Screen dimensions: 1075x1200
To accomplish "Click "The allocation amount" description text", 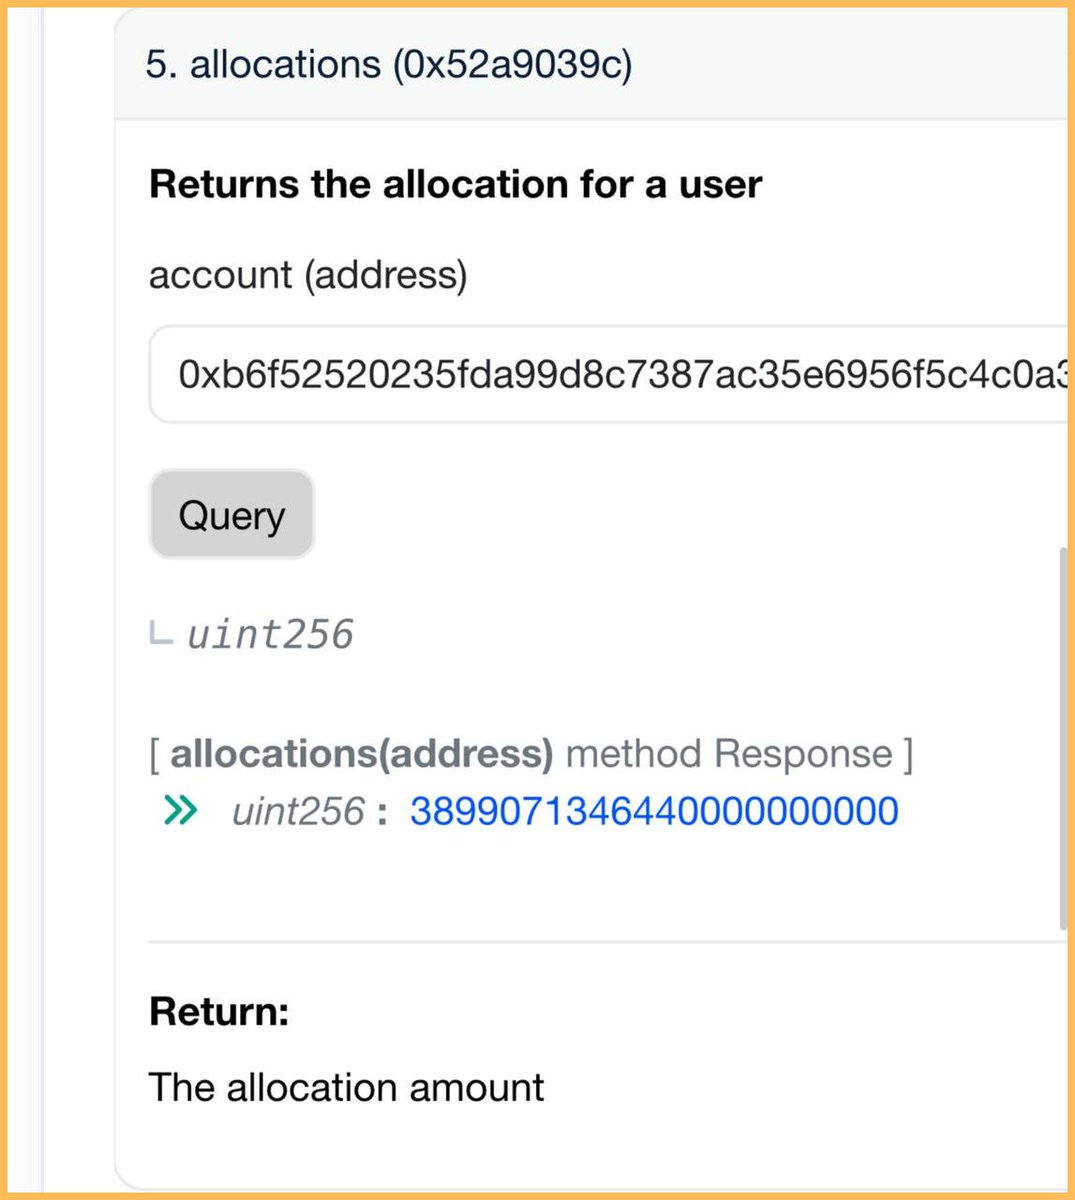I will (x=346, y=1087).
